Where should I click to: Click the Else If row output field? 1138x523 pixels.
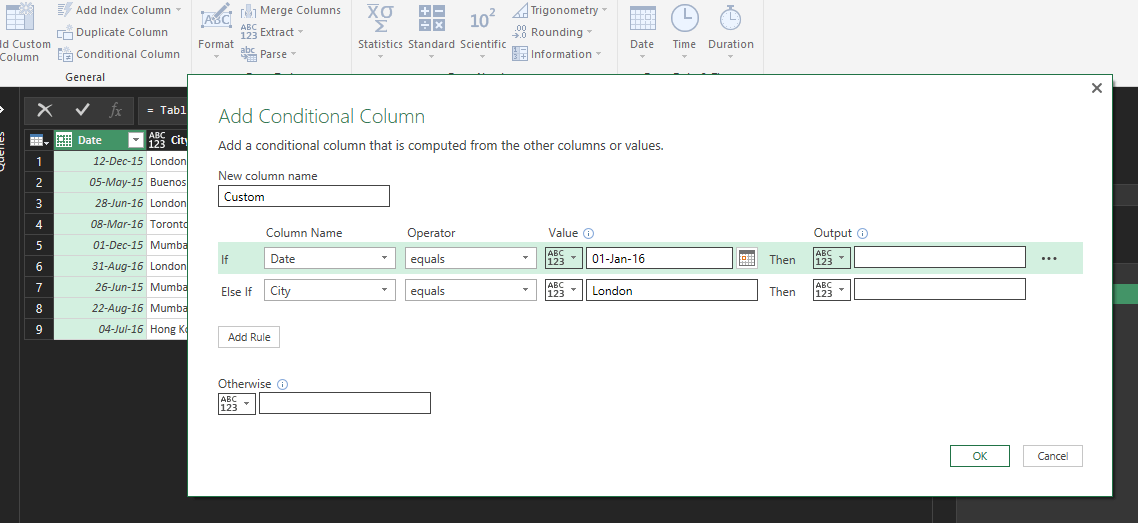click(x=940, y=289)
